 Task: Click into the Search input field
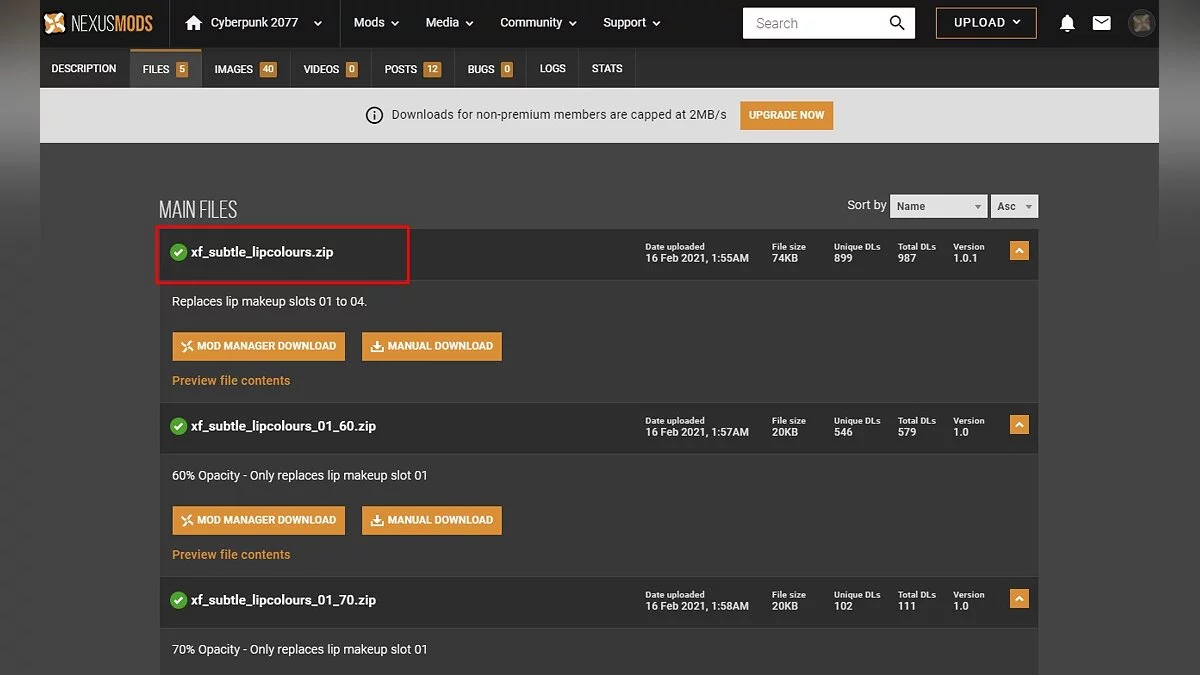[x=815, y=23]
